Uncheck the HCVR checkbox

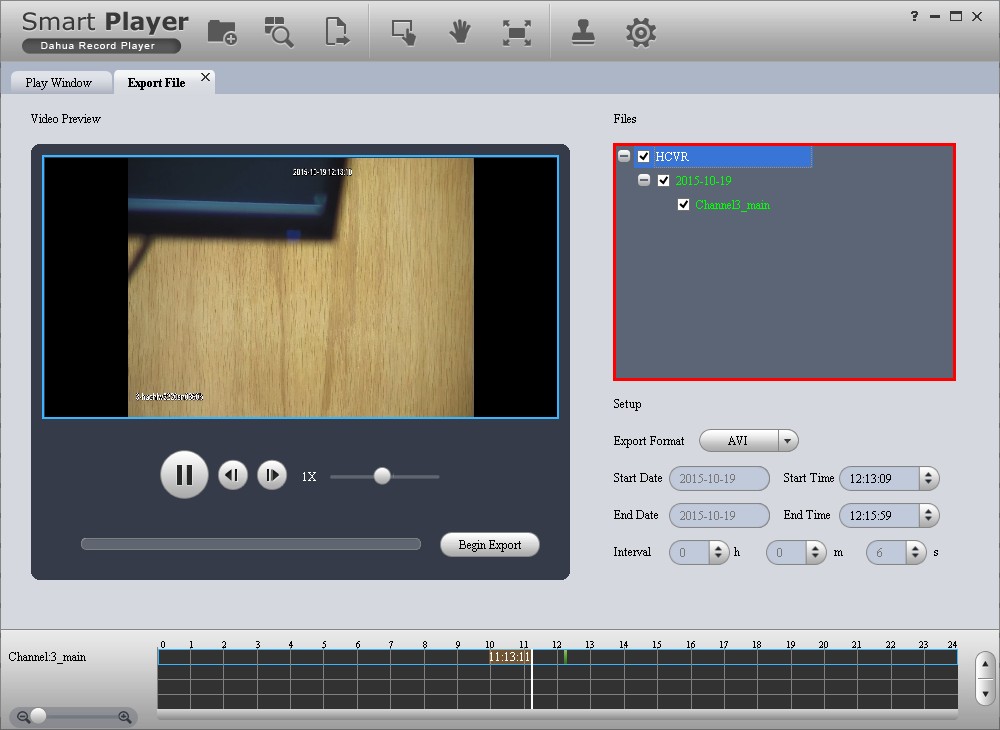644,157
